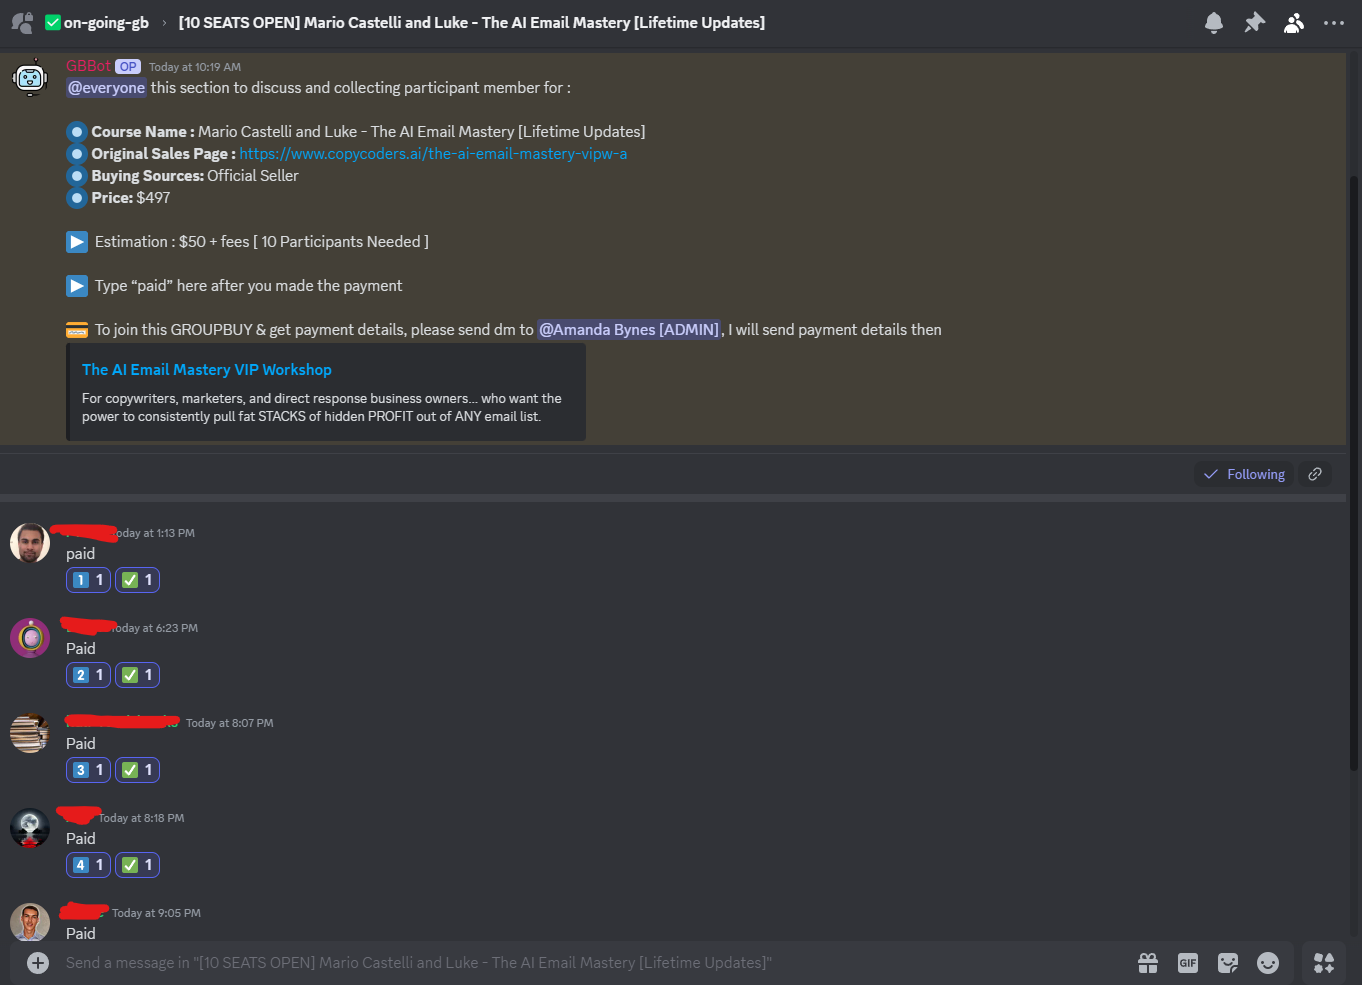Show pinned messages with pin icon
This screenshot has width=1362, height=985.
click(1254, 23)
